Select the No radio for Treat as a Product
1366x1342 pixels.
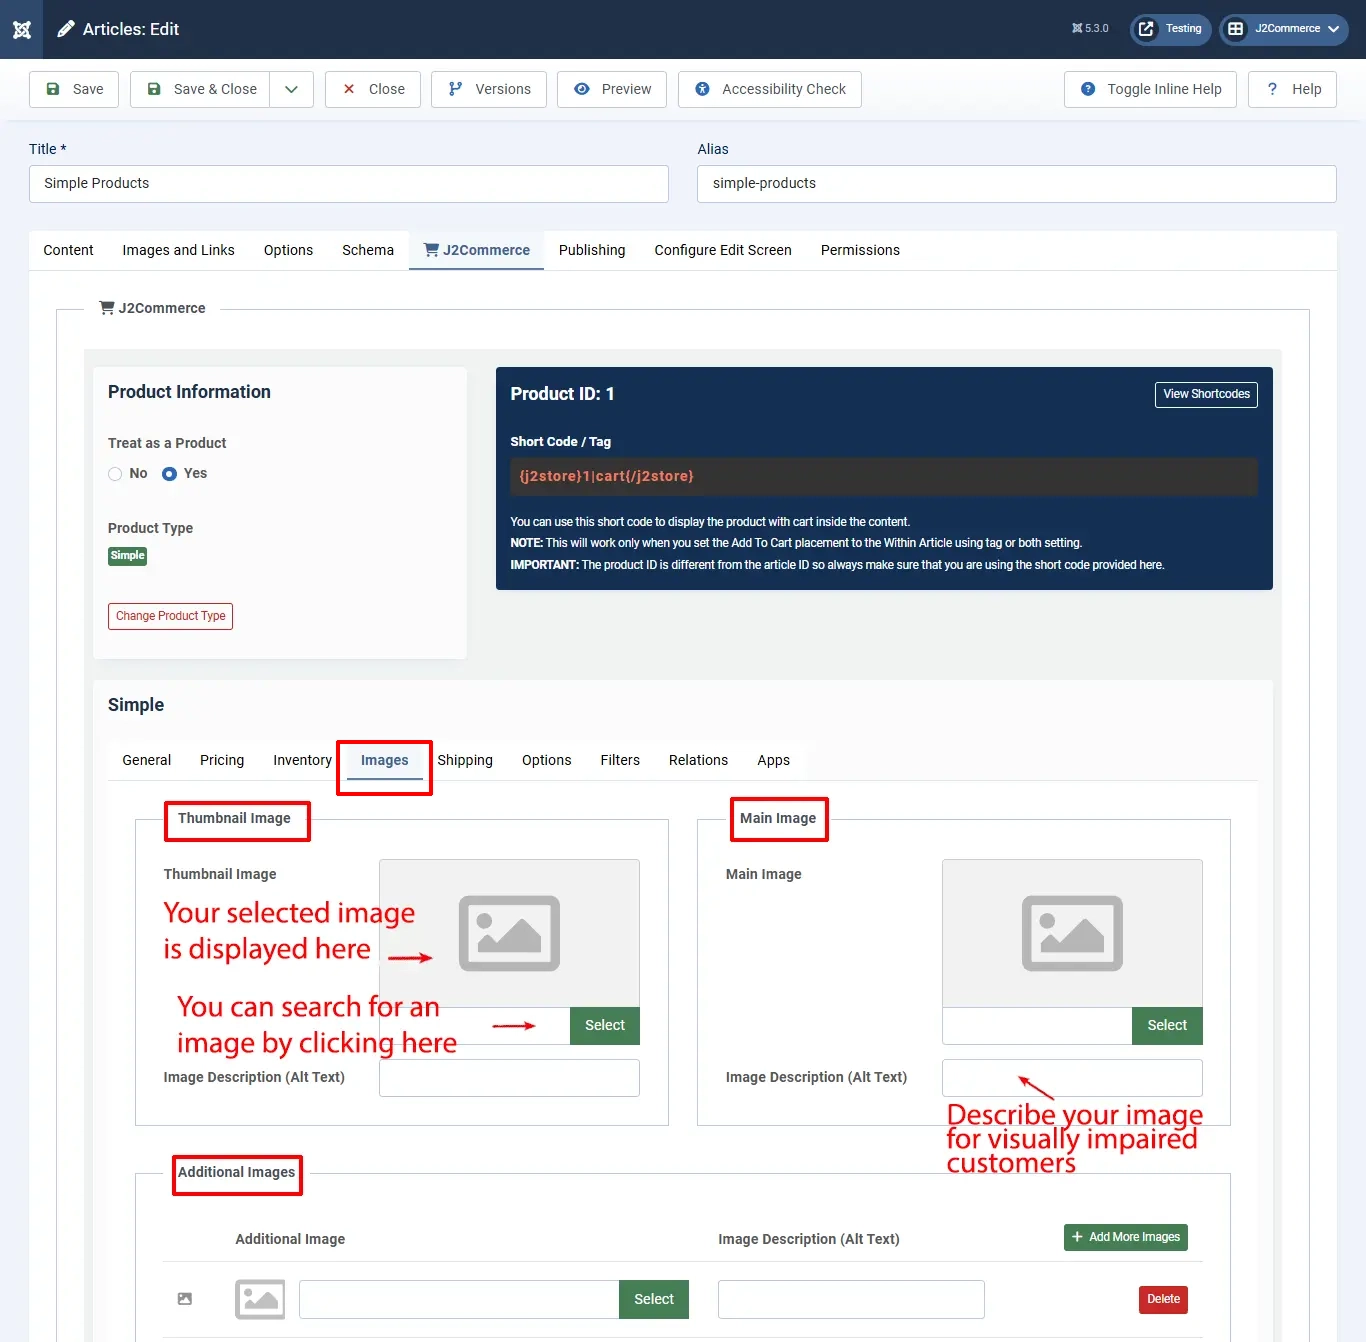click(x=115, y=474)
